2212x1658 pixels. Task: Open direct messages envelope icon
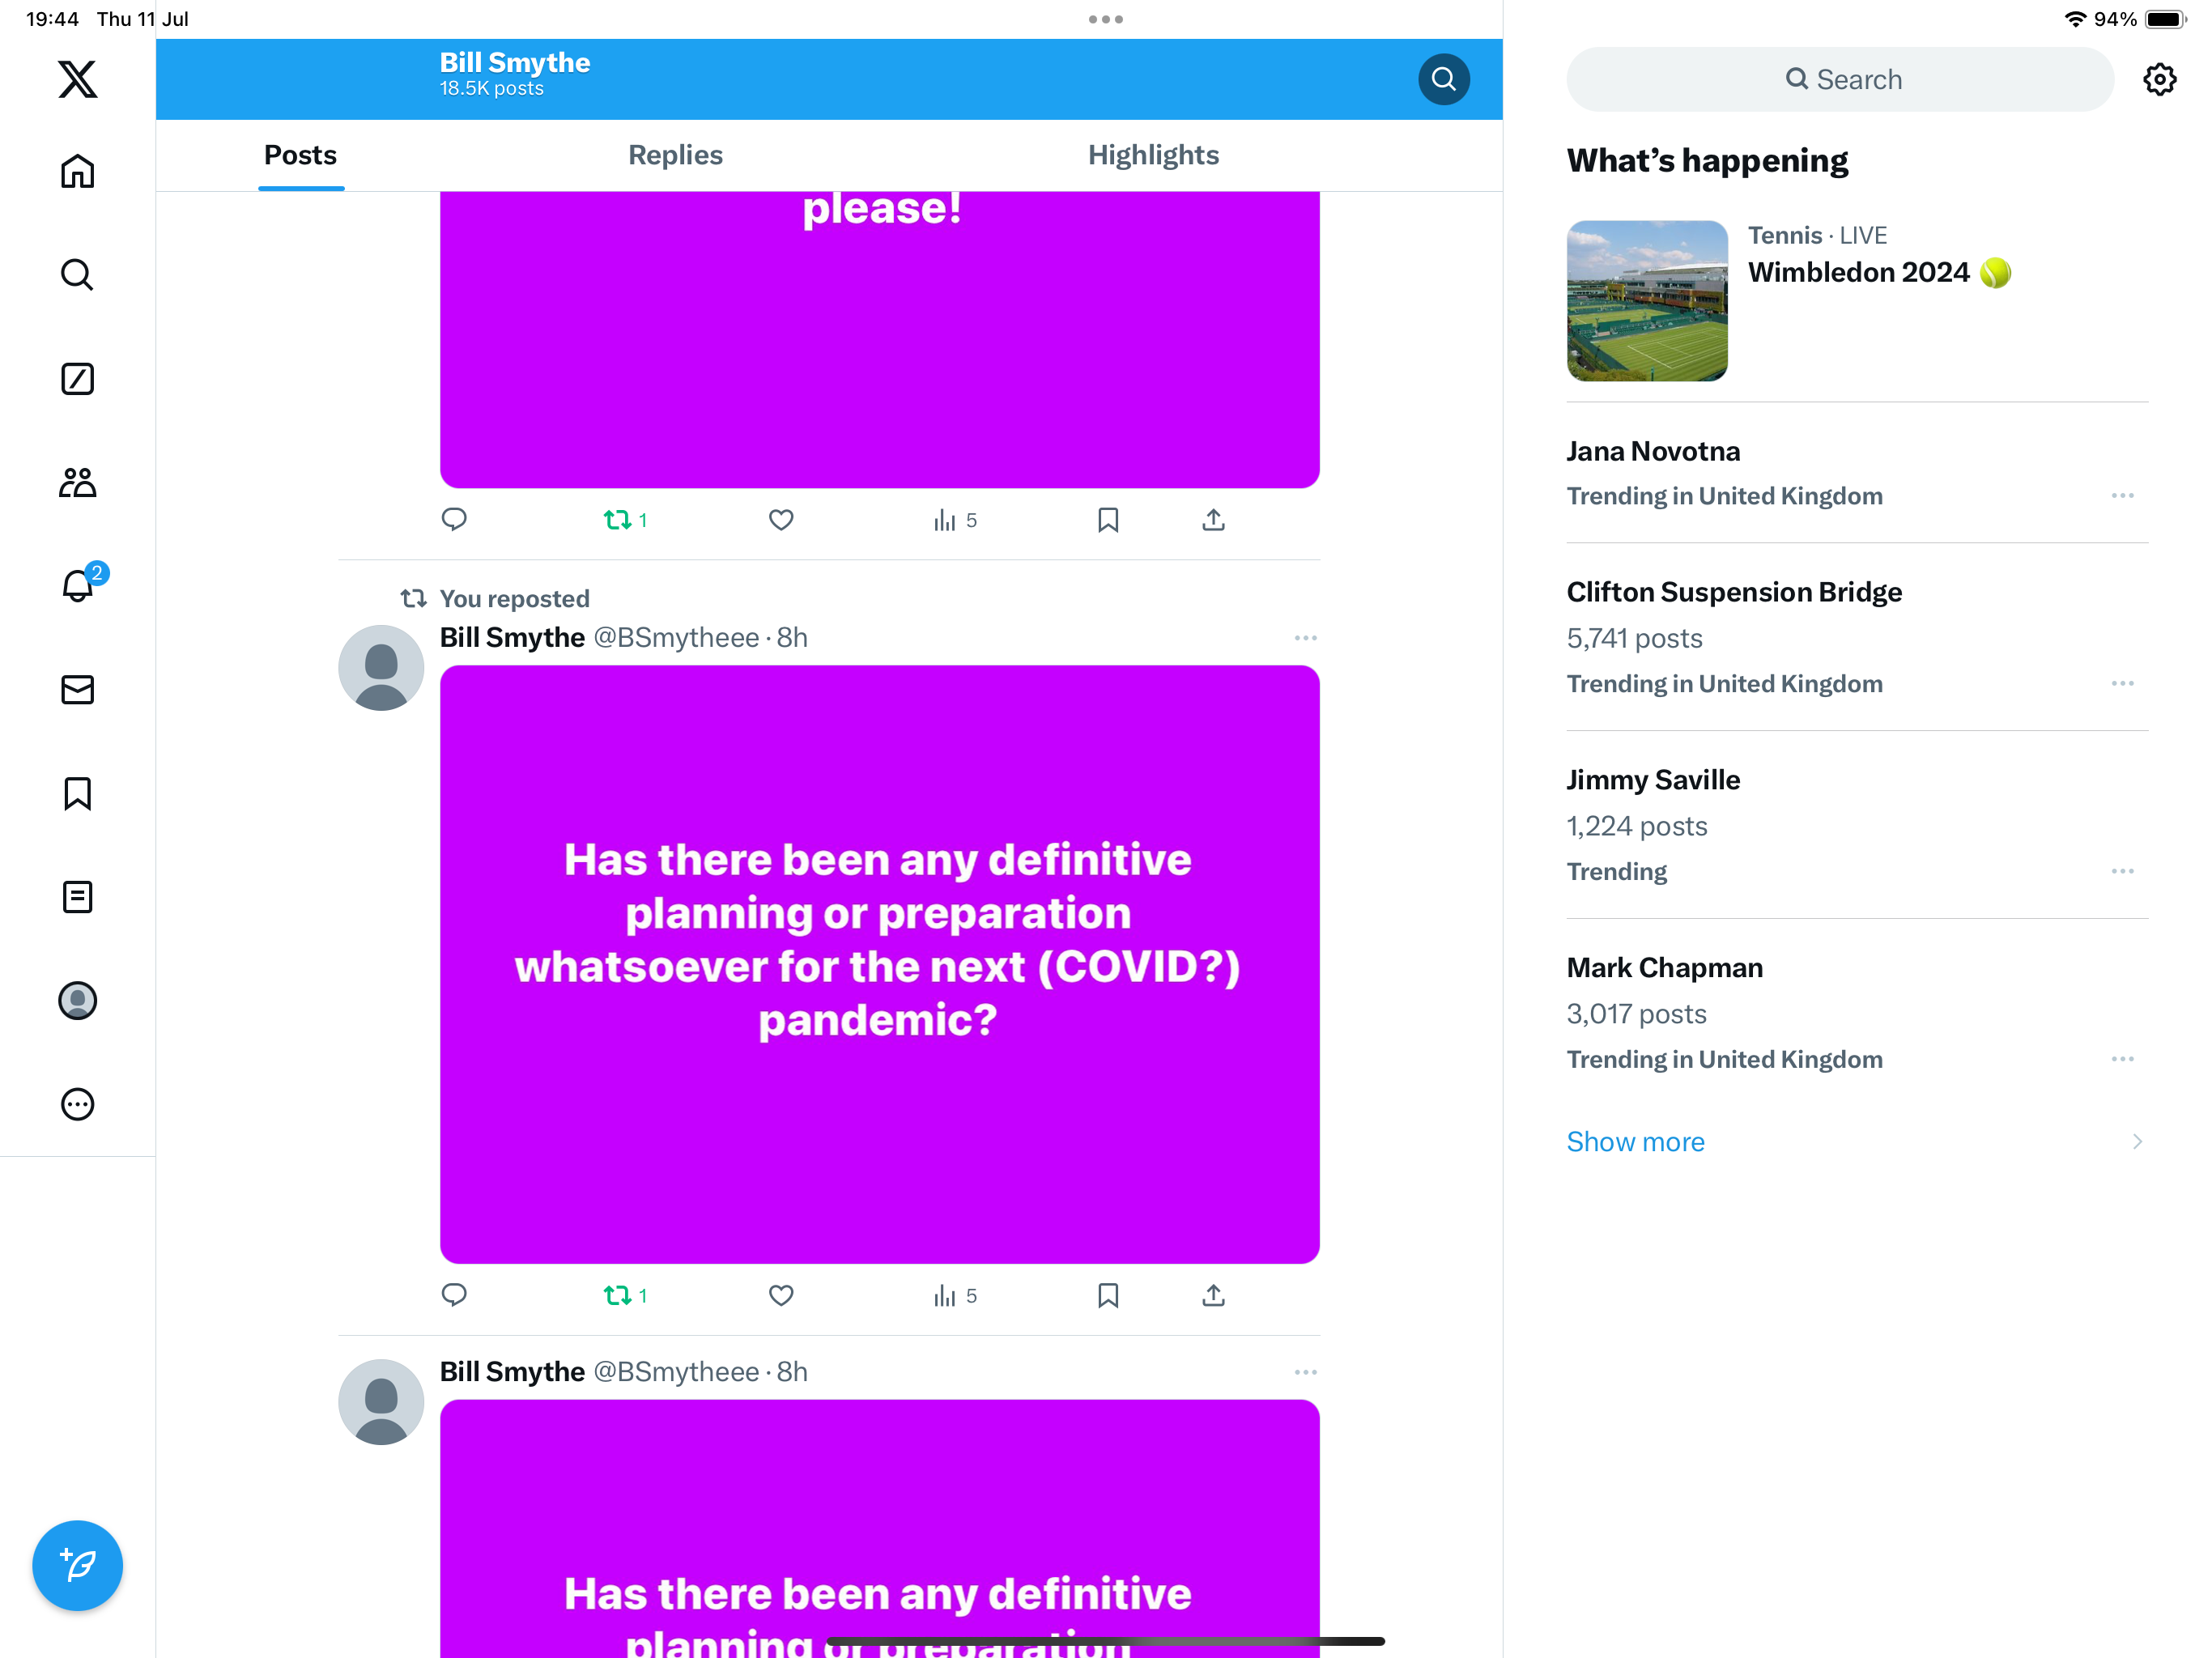[x=77, y=690]
